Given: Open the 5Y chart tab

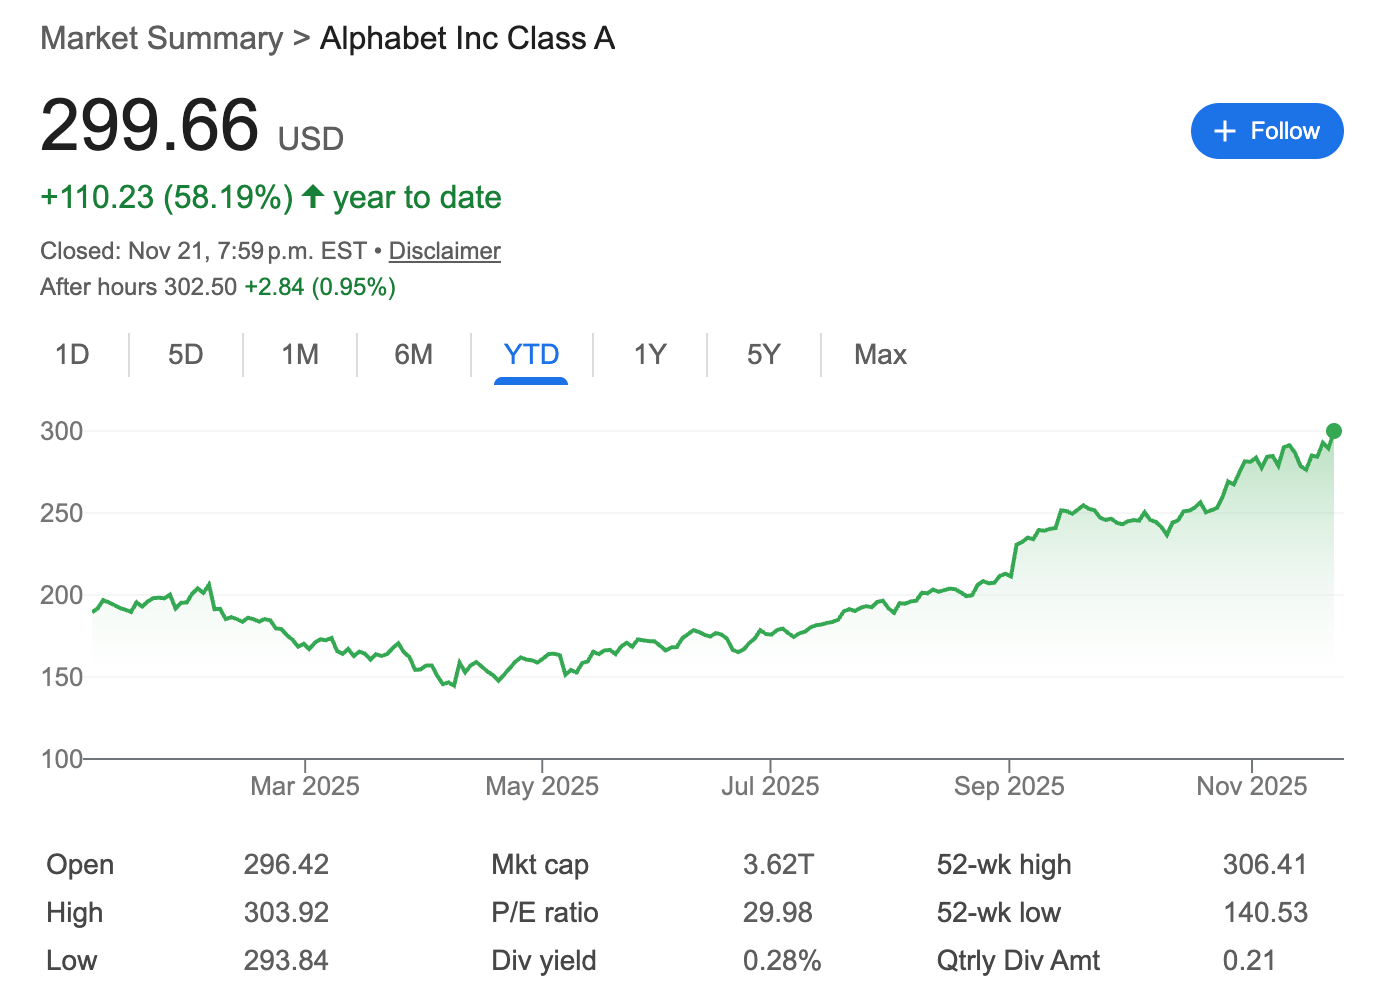Looking at the screenshot, I should click(763, 355).
